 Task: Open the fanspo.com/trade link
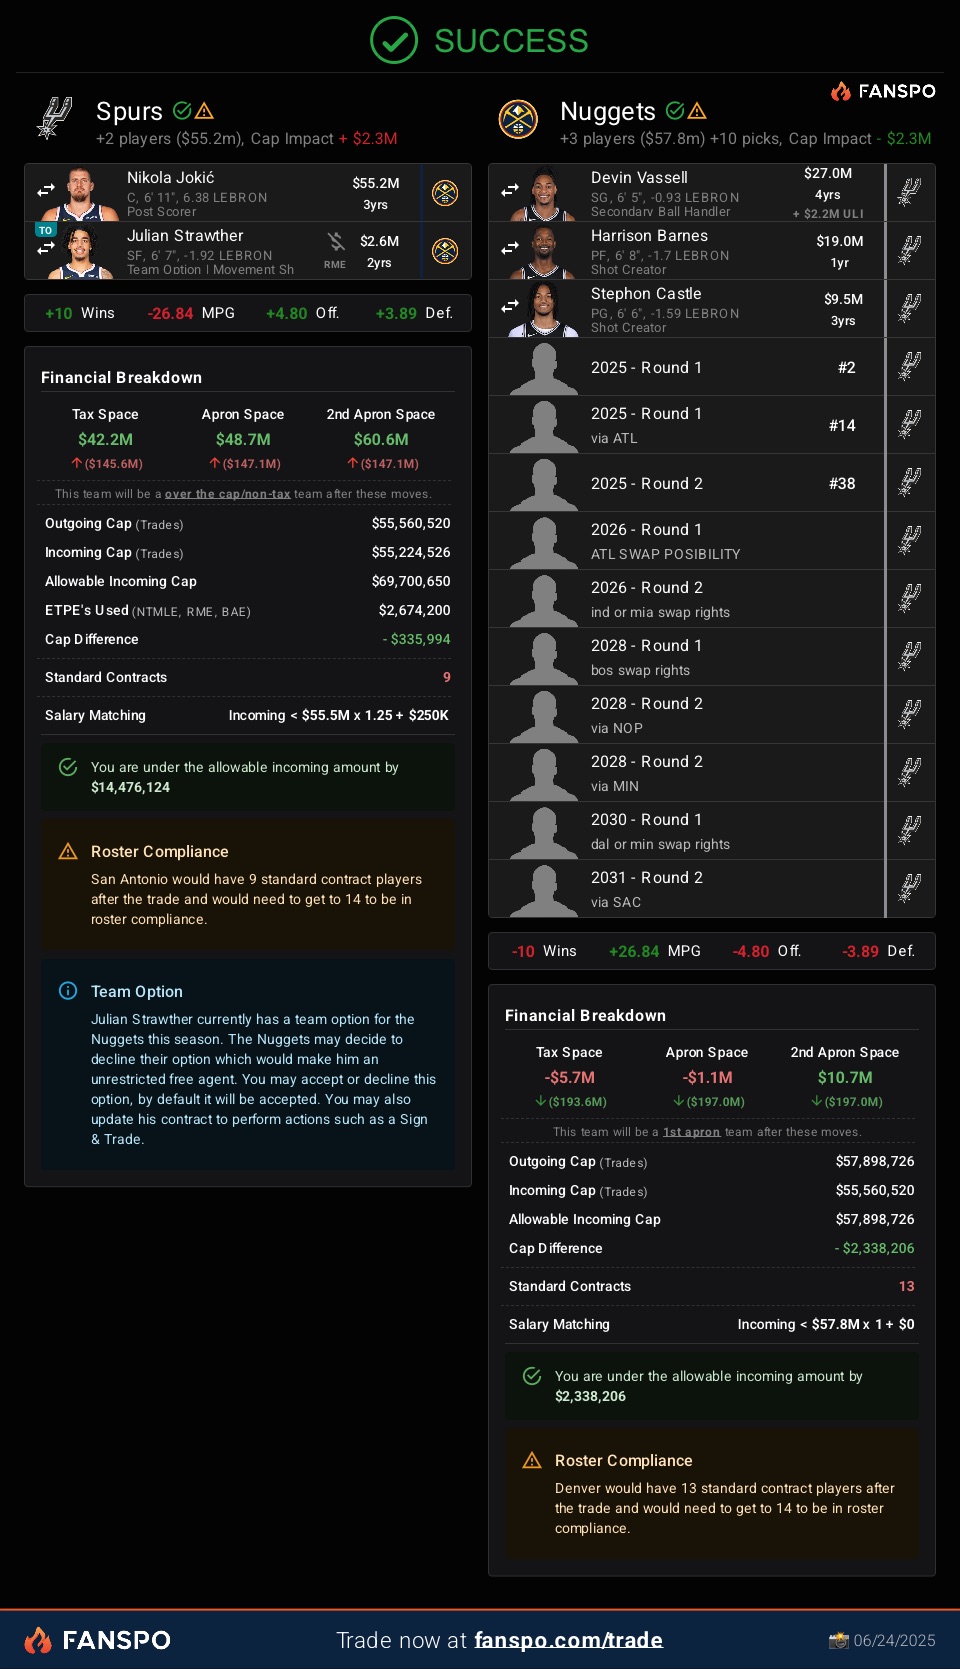(568, 1640)
